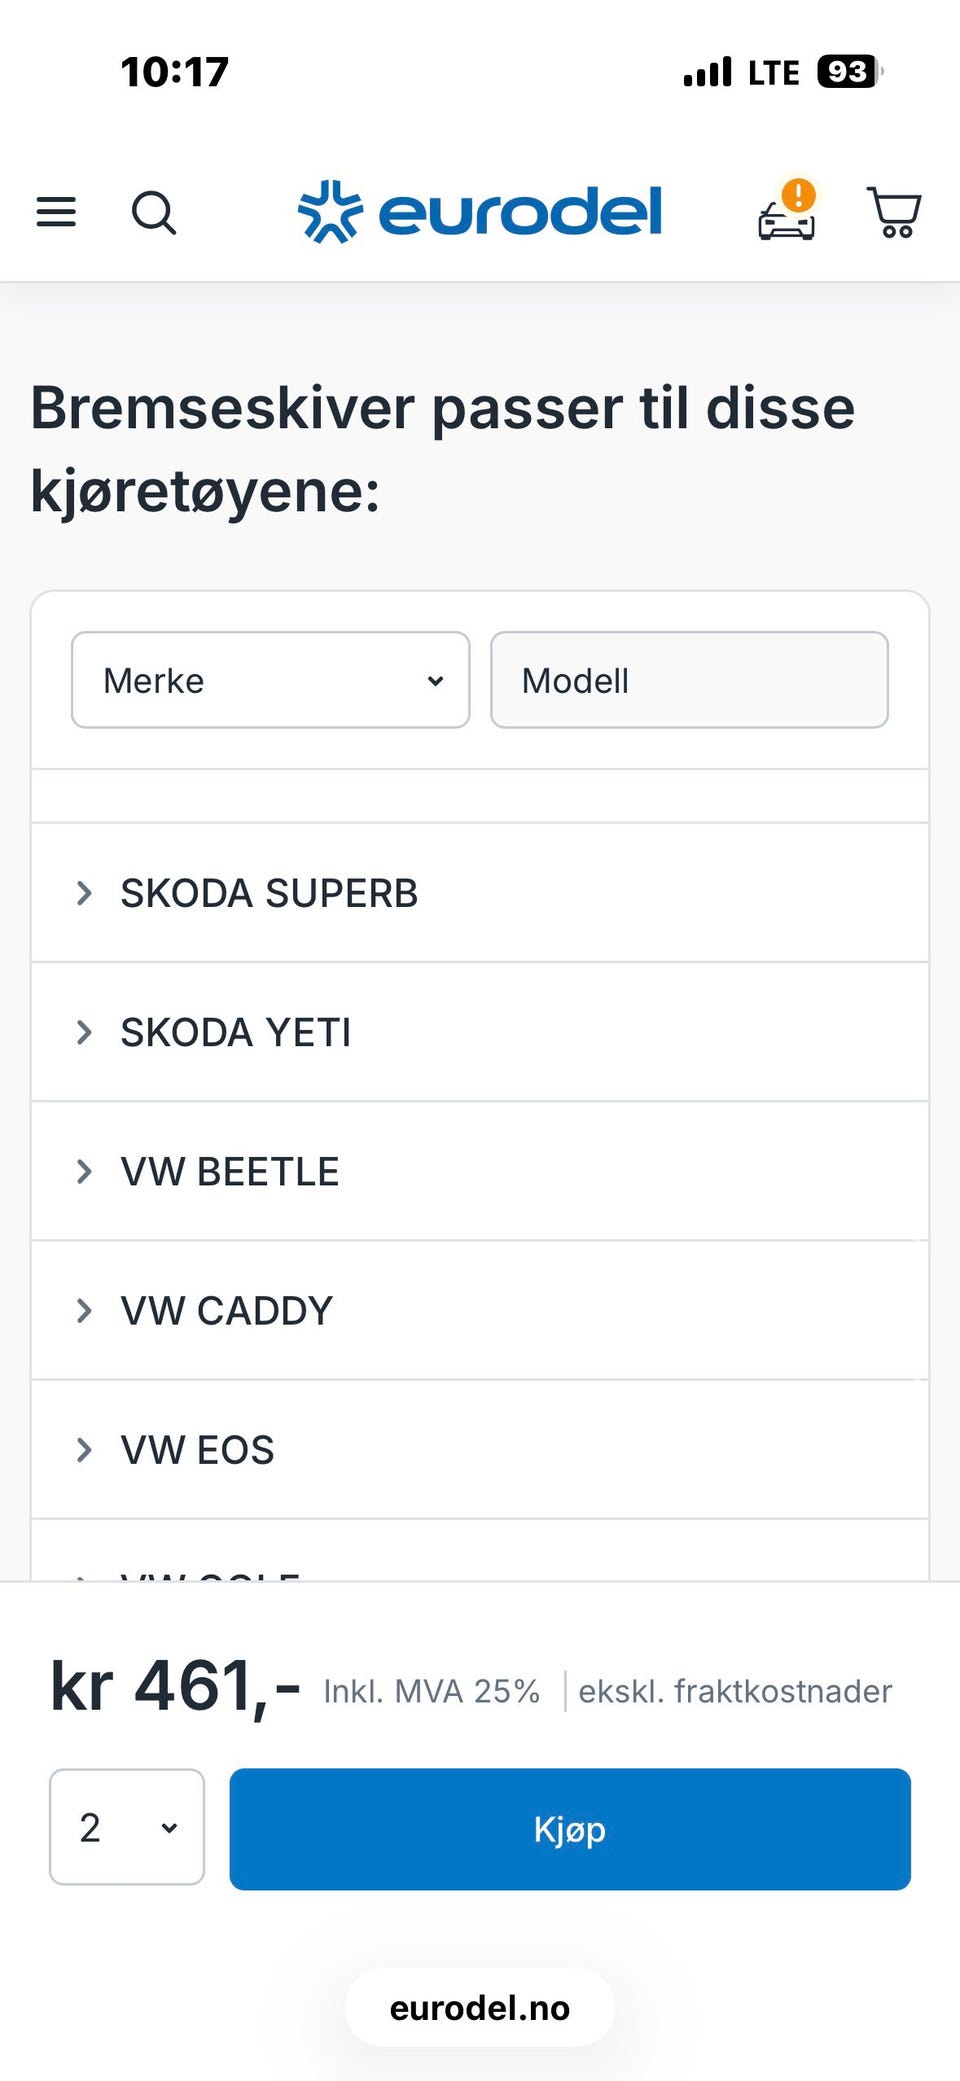Open the hamburger menu
960x2081 pixels.
tap(56, 212)
